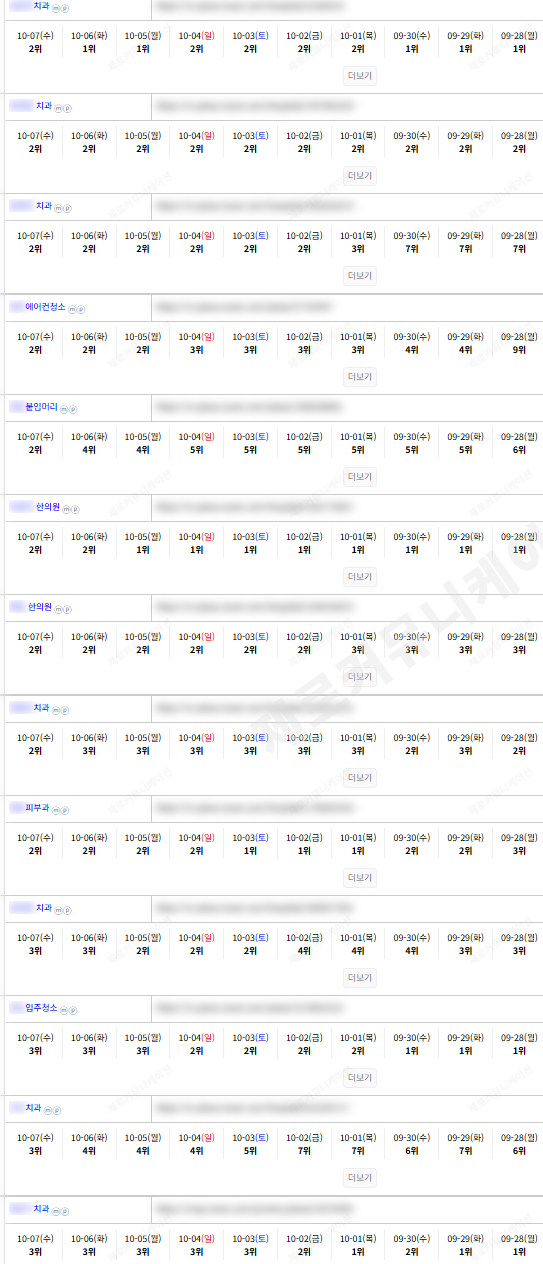
Task: Open the 붙임머리 keyword link
Action: pyautogui.click(x=42, y=407)
